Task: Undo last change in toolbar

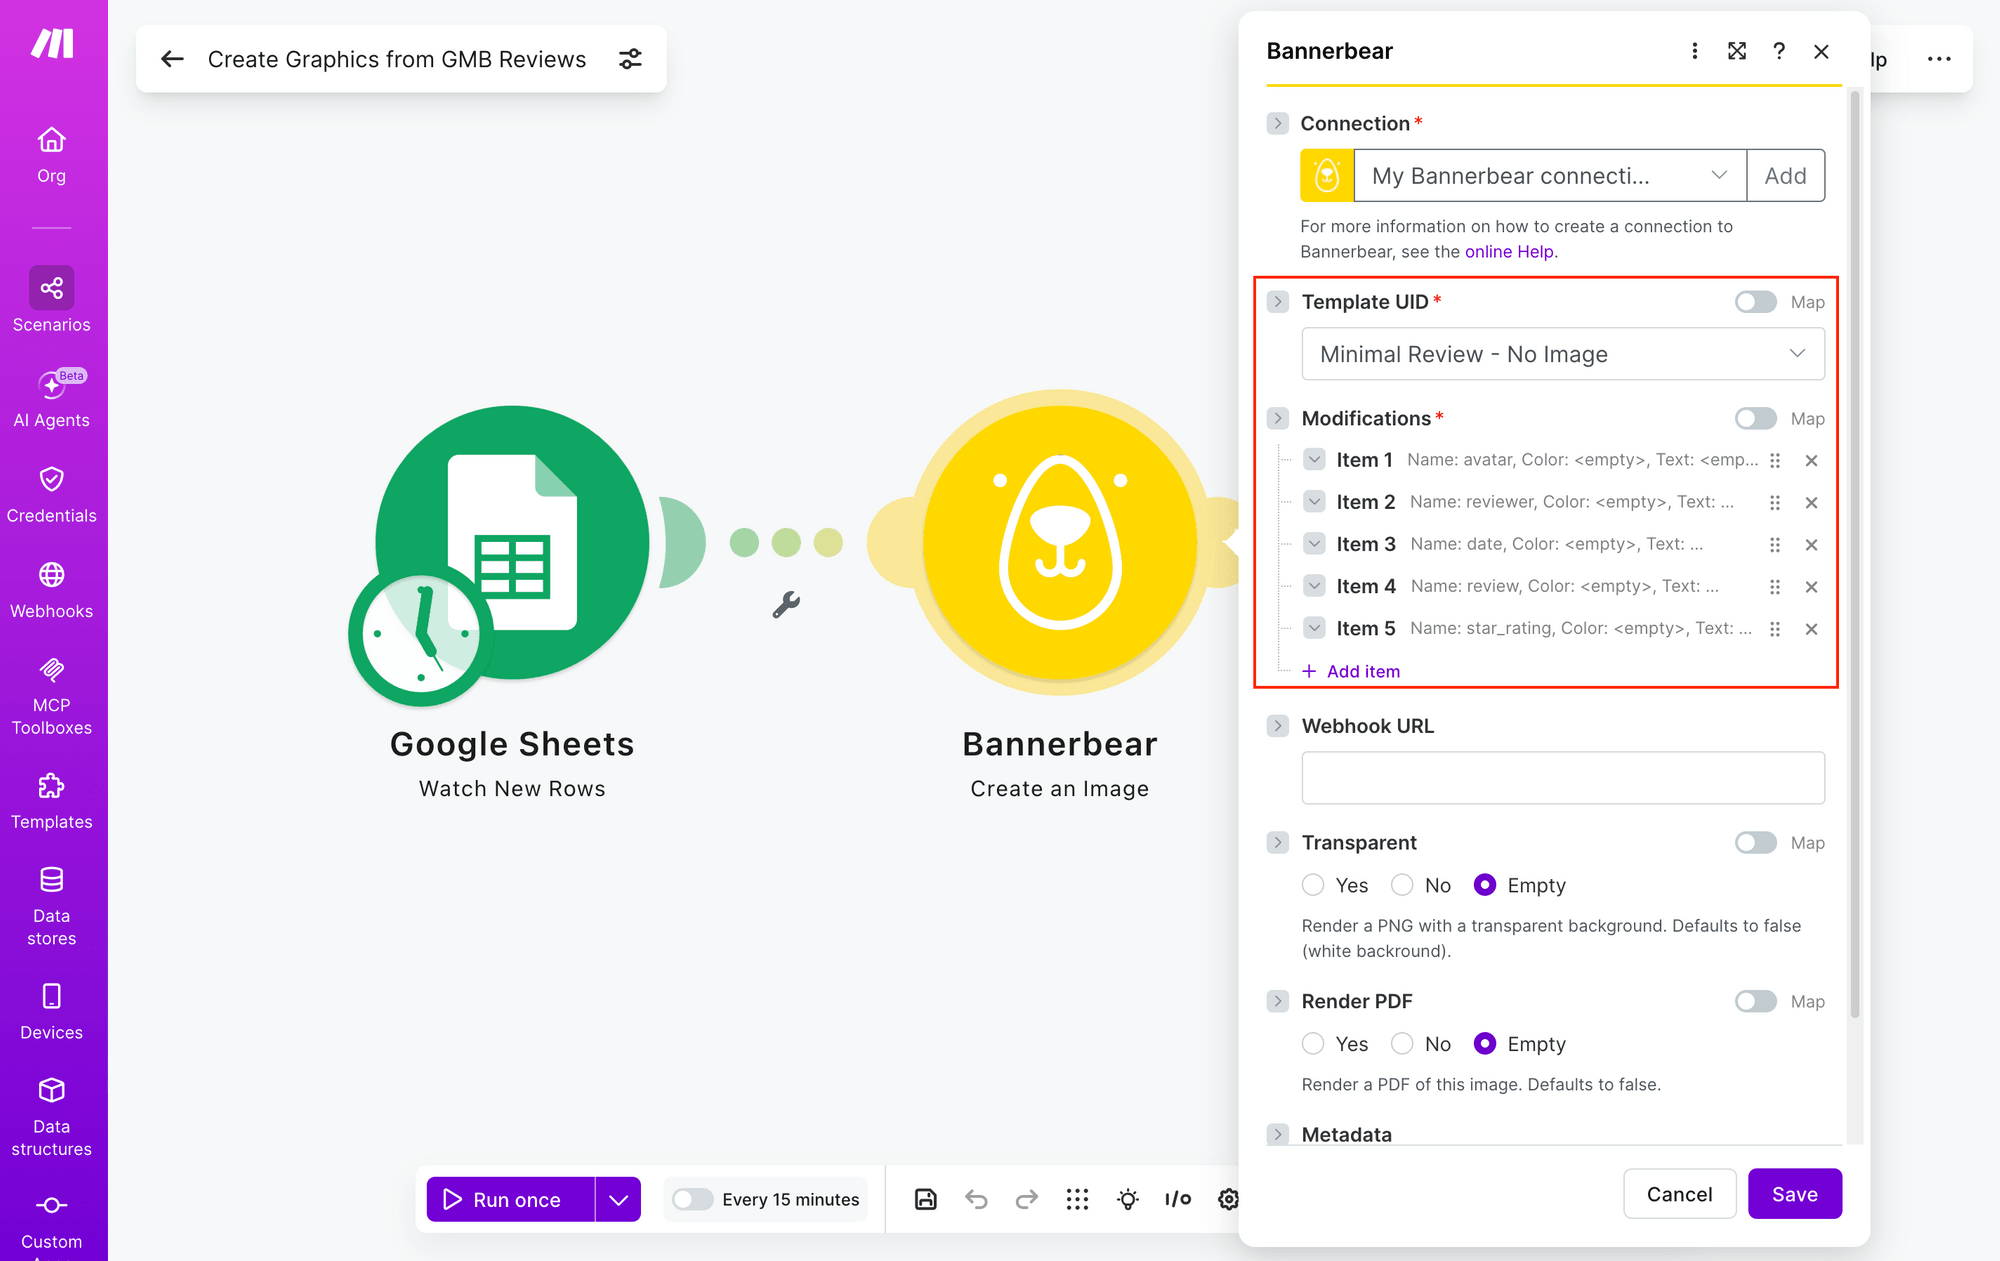Action: (x=976, y=1199)
